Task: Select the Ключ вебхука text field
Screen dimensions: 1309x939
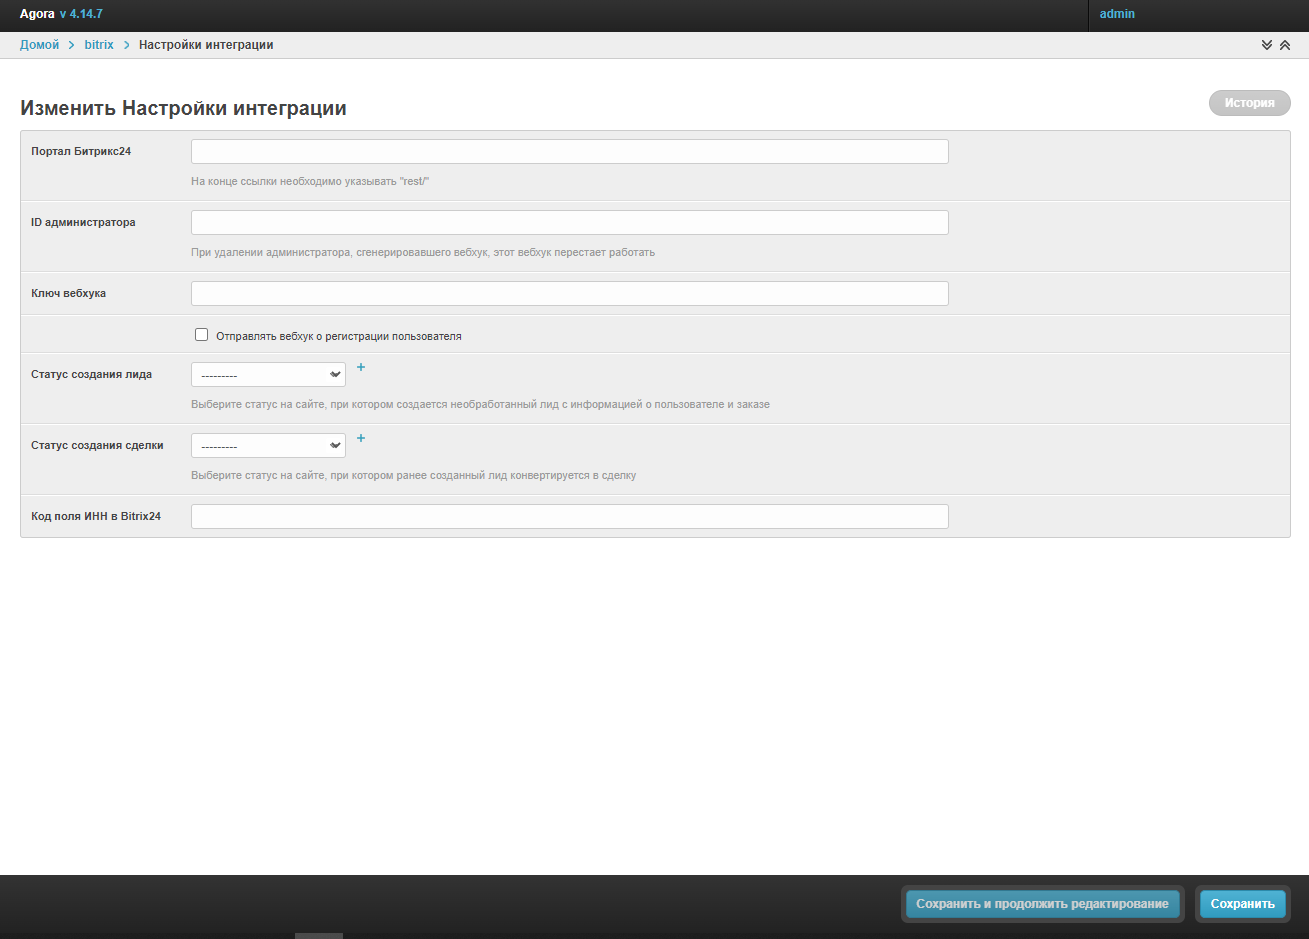Action: [569, 294]
